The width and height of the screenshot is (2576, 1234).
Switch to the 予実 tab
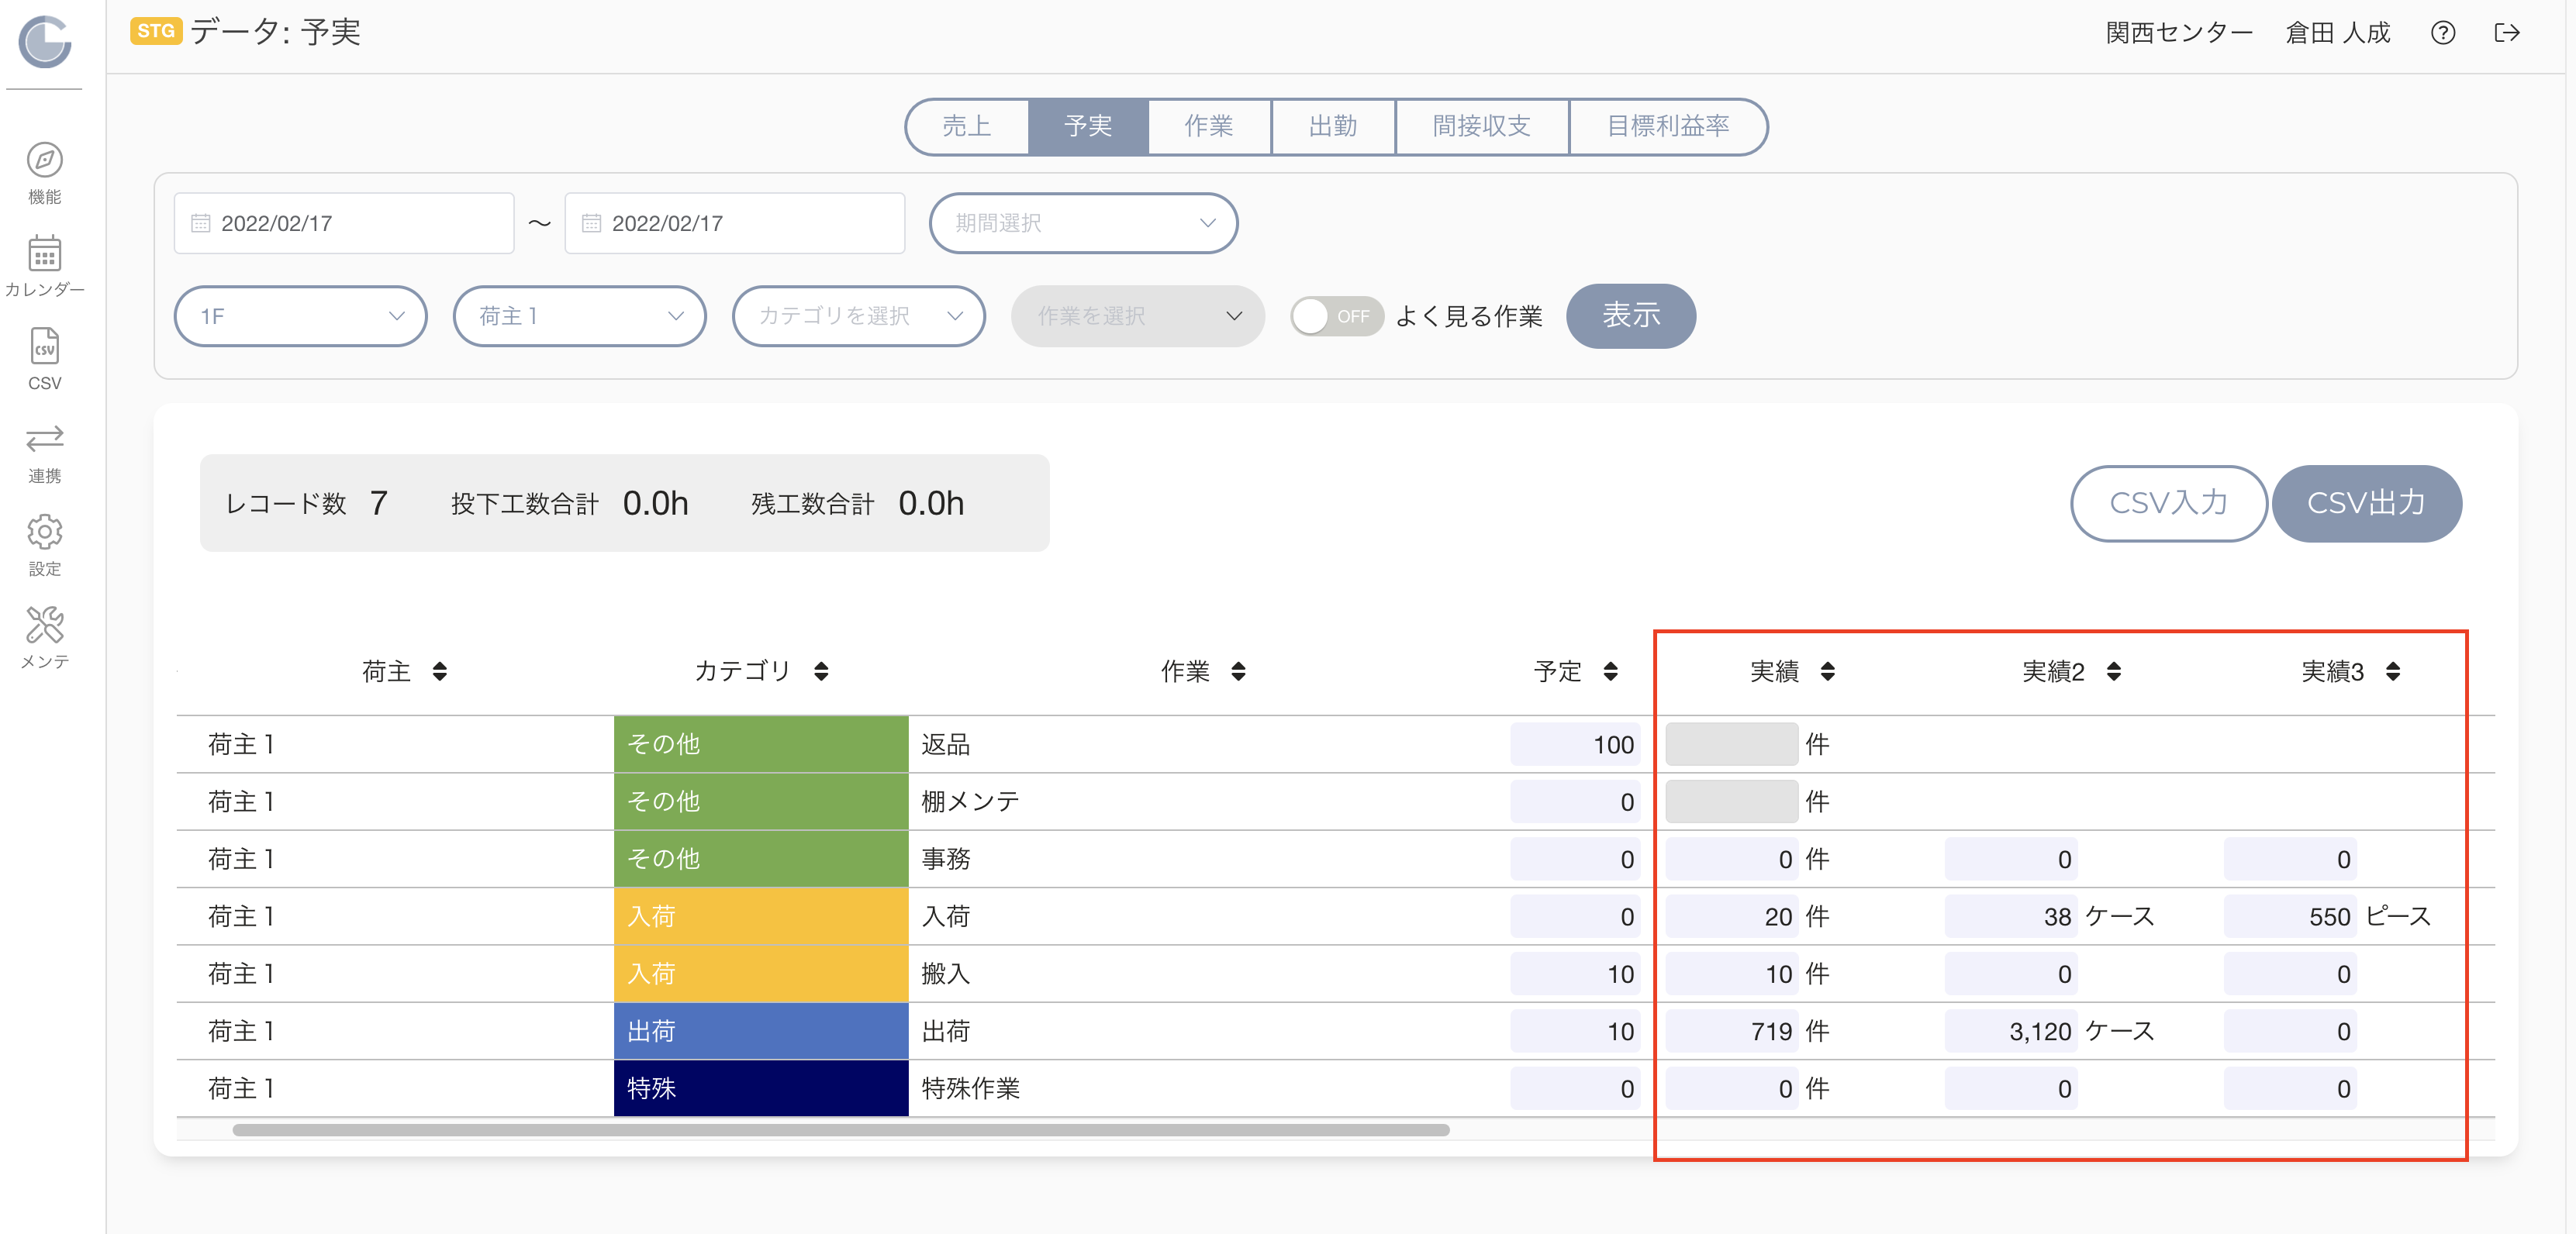[1088, 126]
